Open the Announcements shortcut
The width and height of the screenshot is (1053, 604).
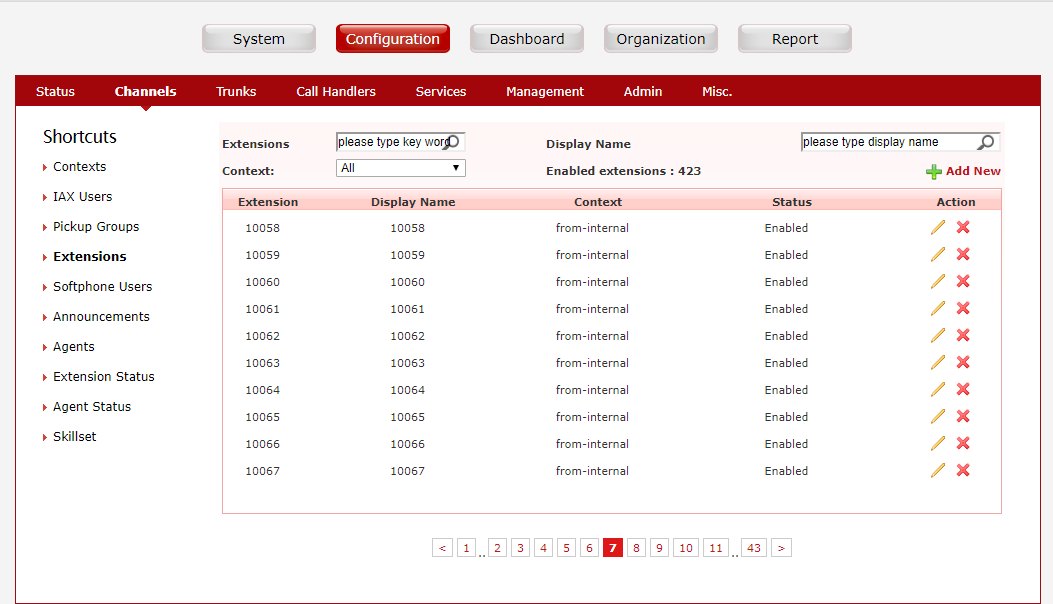(x=101, y=316)
